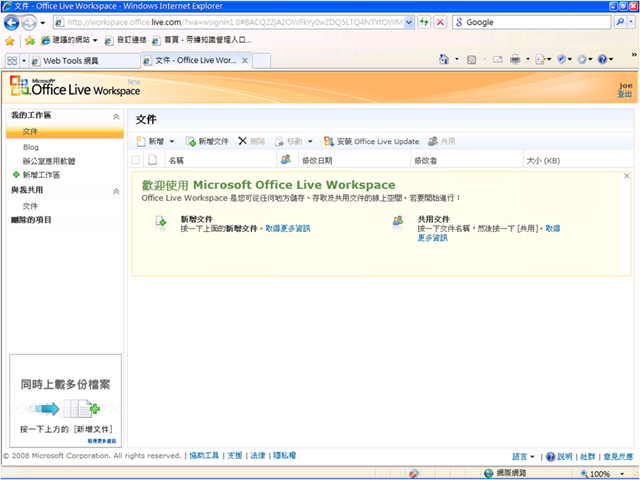Open the Safety shield icon menu
The image size is (640, 480).
pos(562,60)
